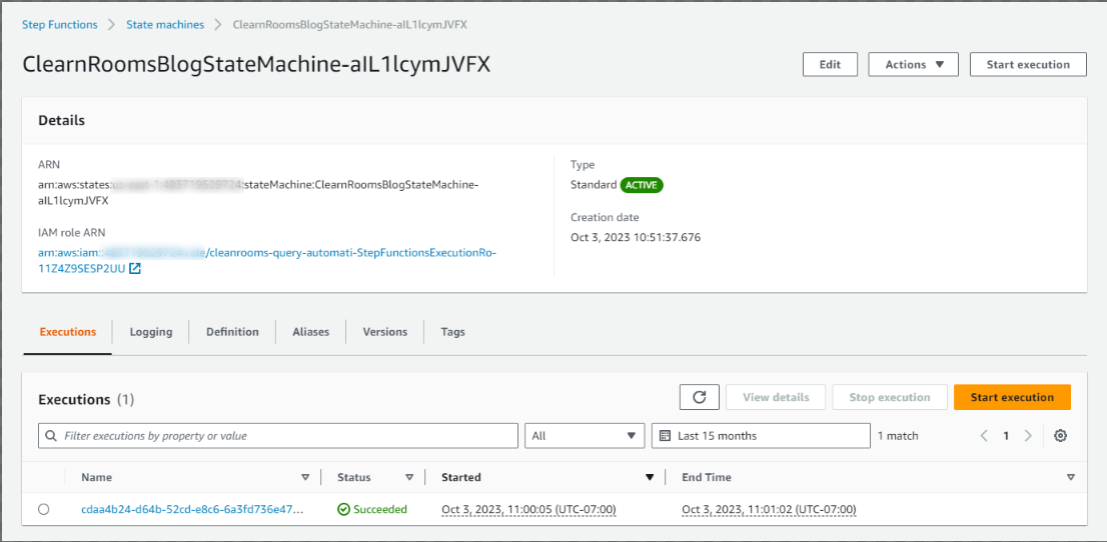Screen dimensions: 1107x542
Task: Open the All status filter dropdown
Action: 585,436
